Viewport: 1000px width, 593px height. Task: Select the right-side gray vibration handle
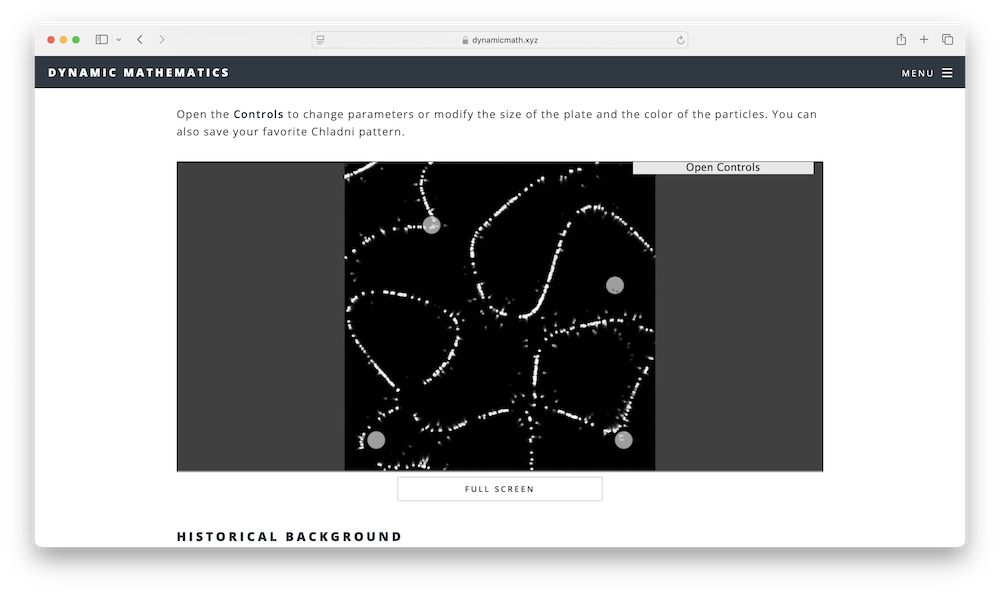[x=615, y=285]
